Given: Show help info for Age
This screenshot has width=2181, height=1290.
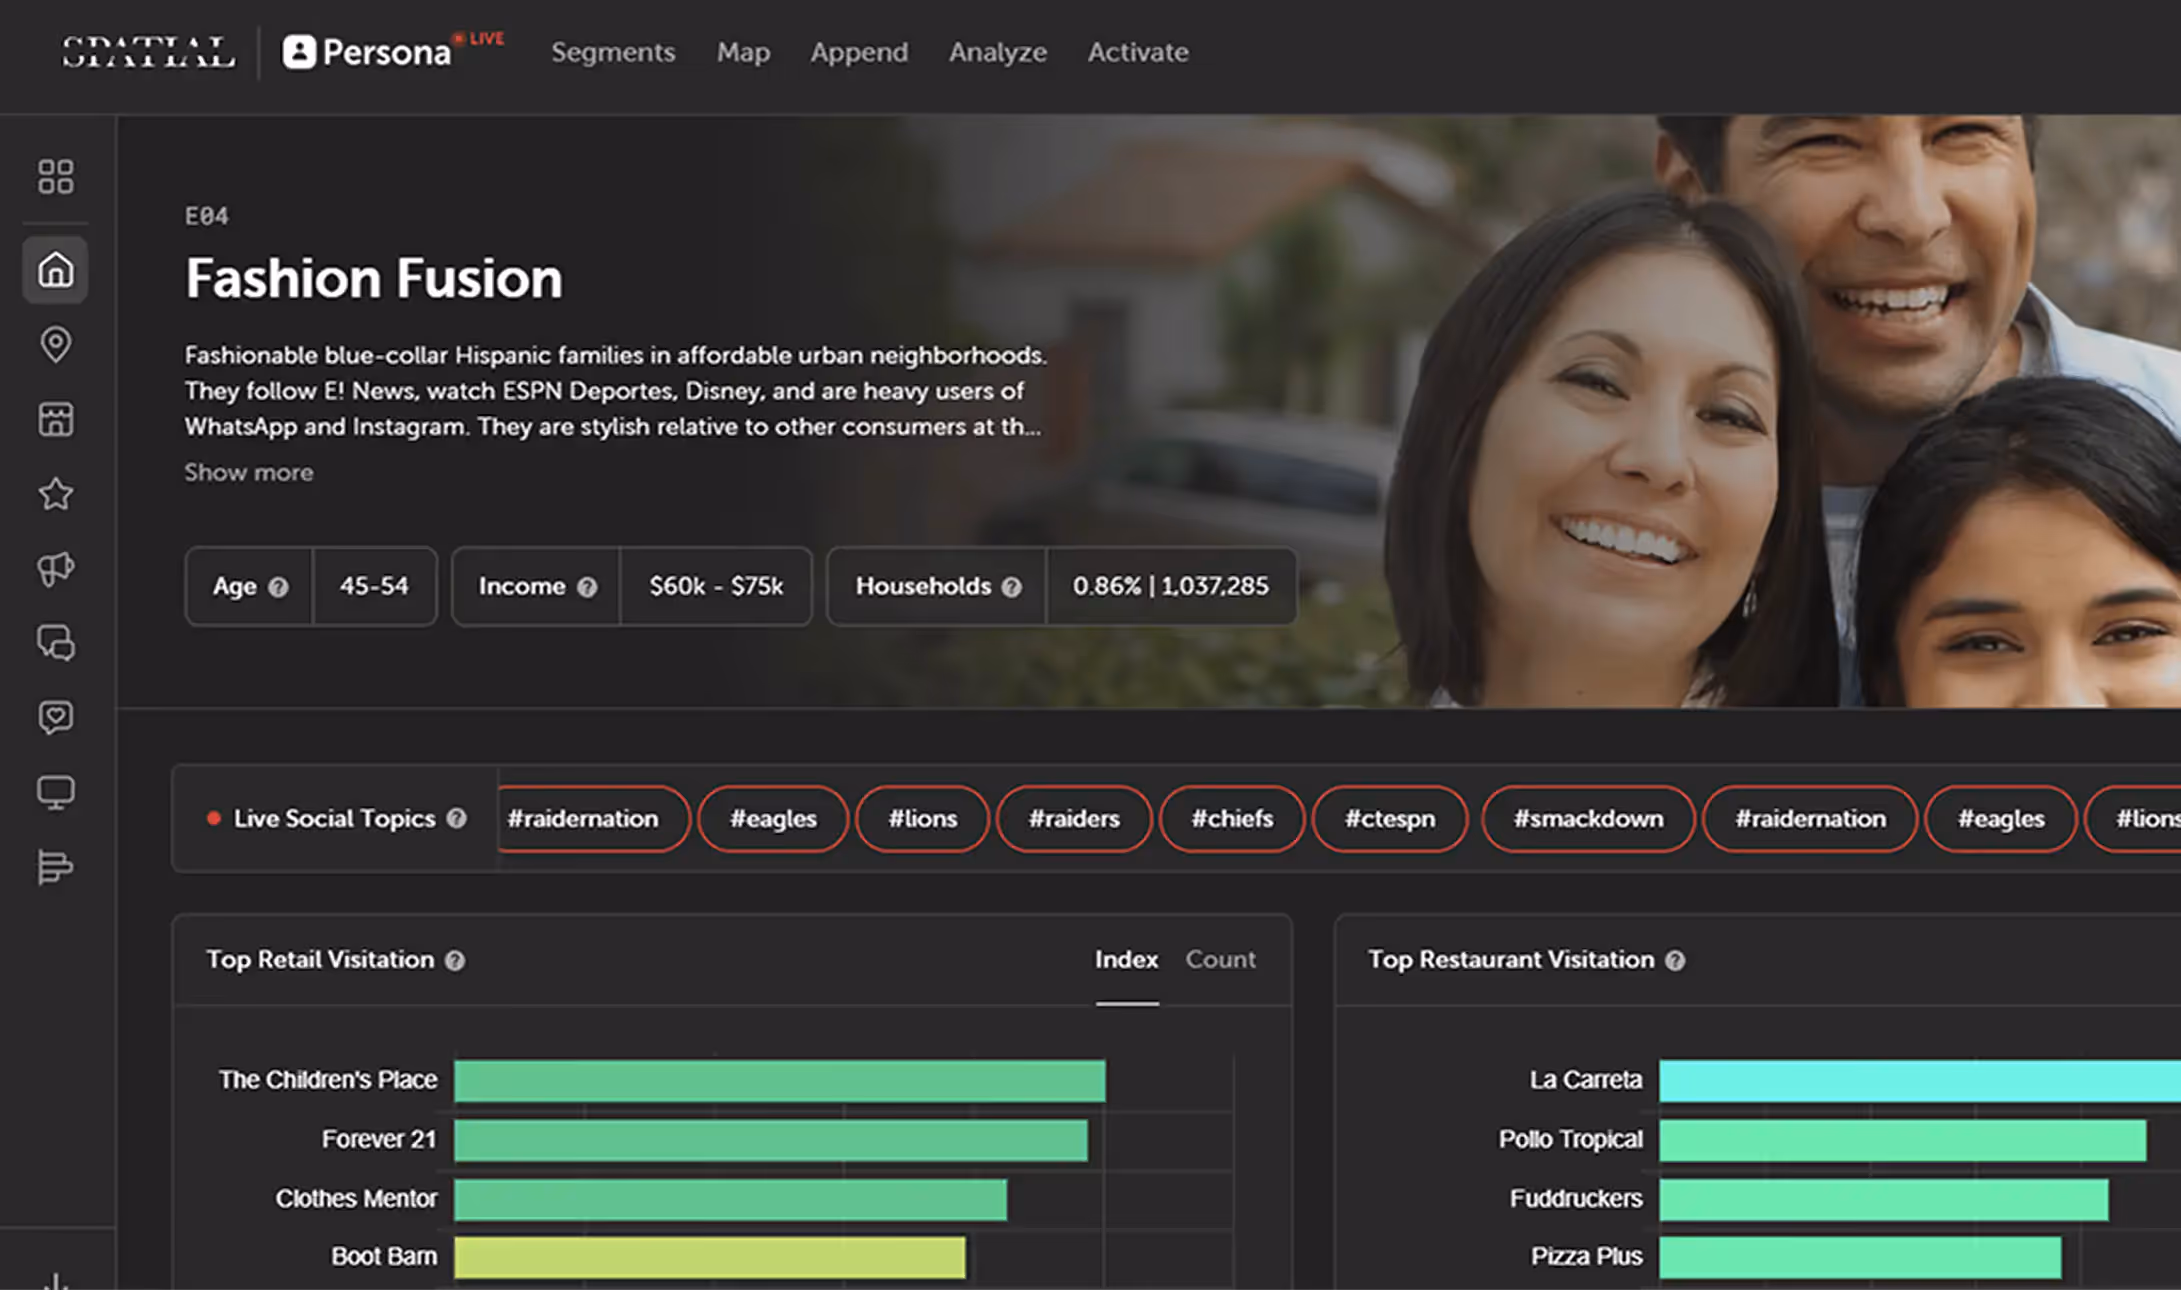Looking at the screenshot, I should pyautogui.click(x=279, y=587).
